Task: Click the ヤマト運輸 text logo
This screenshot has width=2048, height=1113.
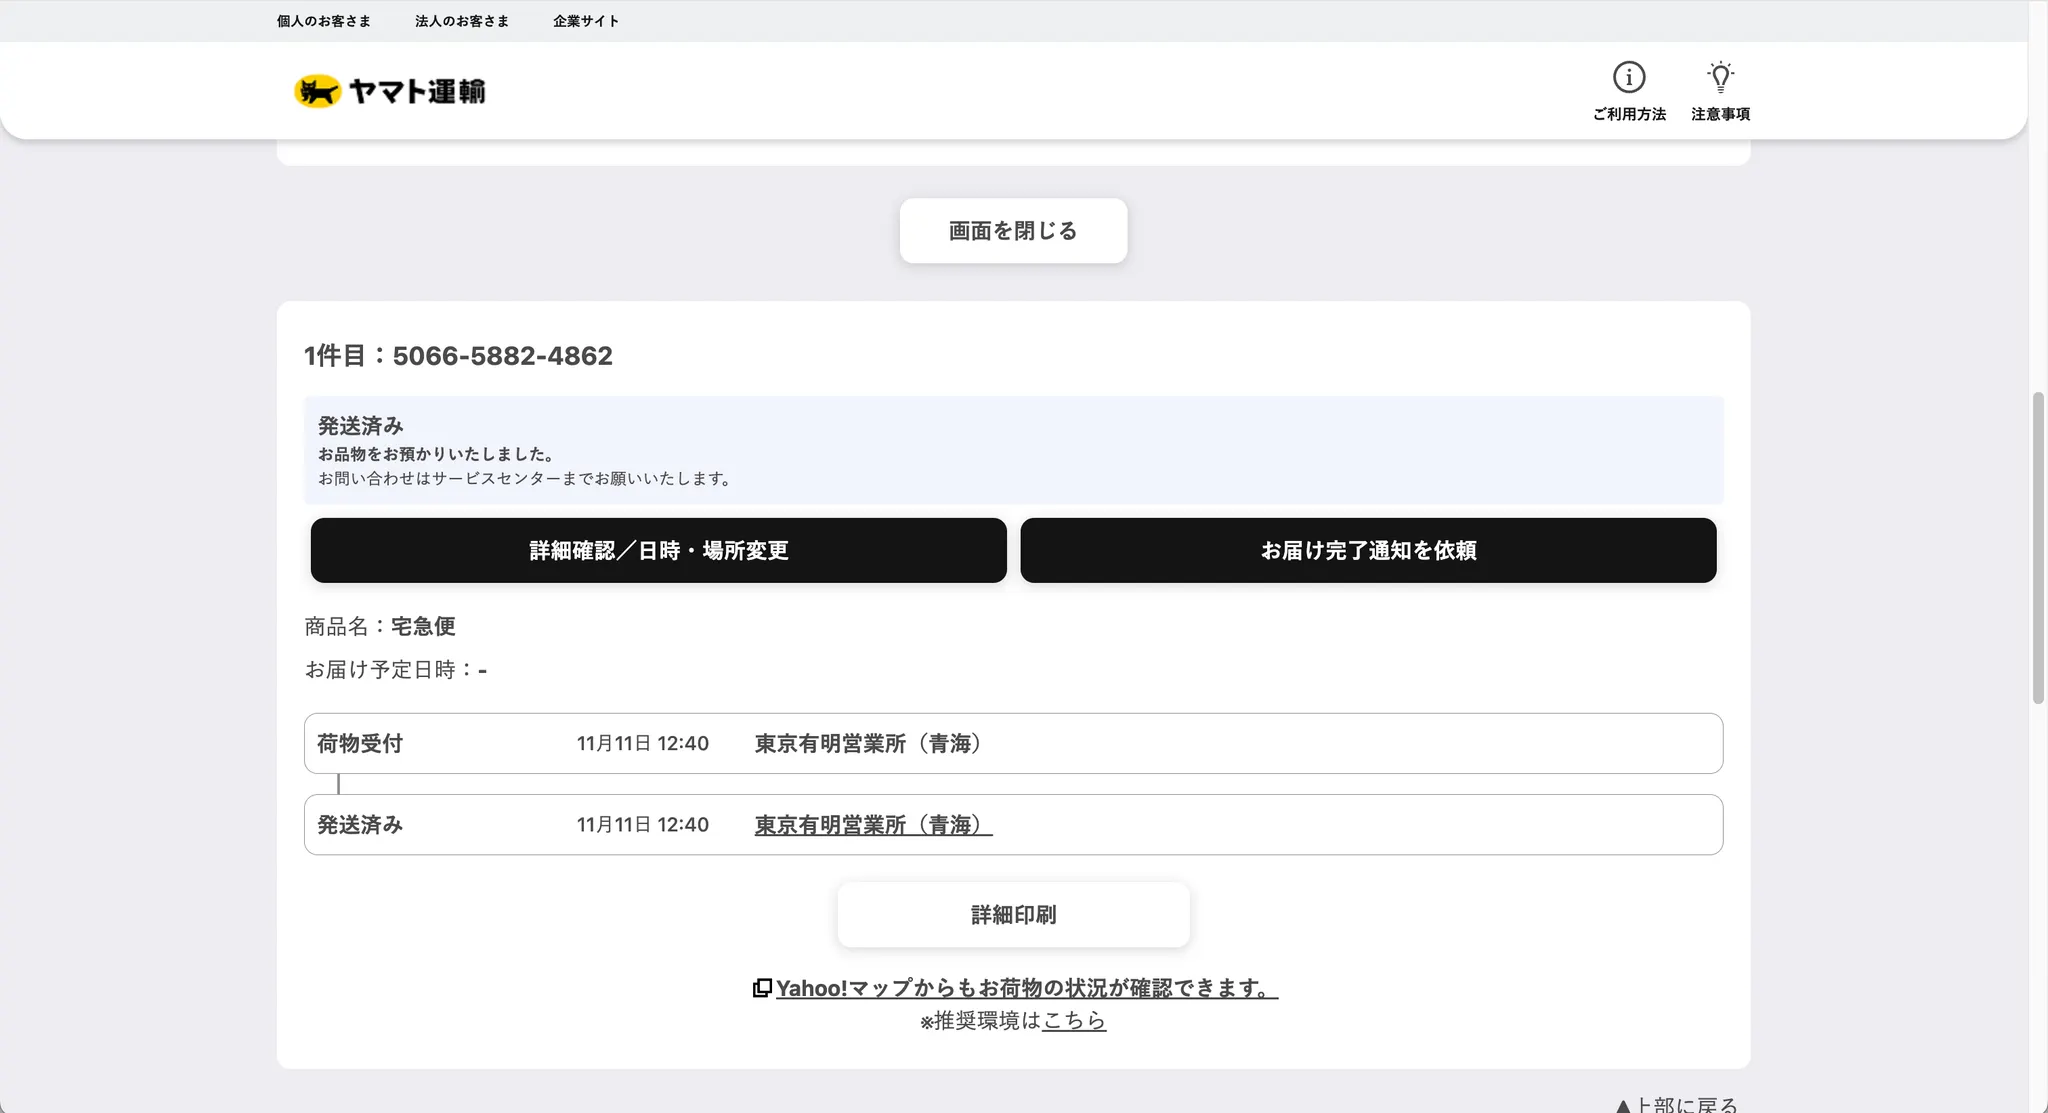Action: pyautogui.click(x=417, y=91)
